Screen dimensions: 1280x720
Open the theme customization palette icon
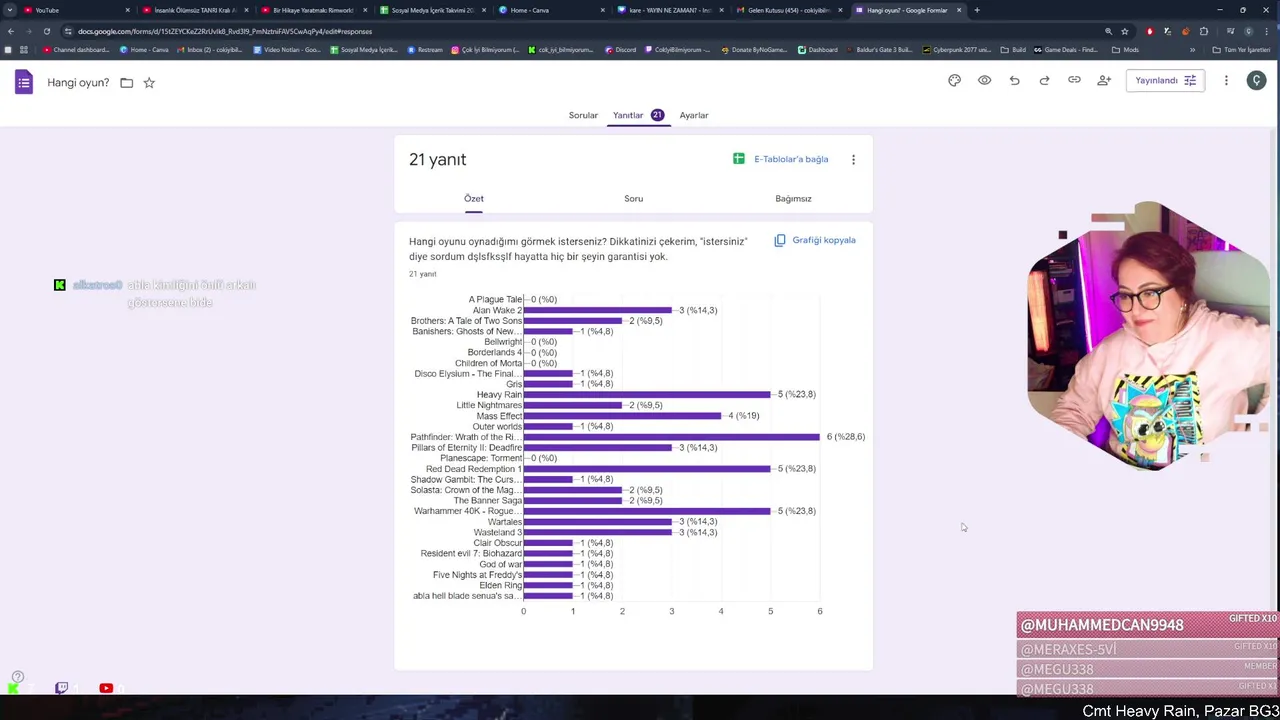(x=954, y=80)
